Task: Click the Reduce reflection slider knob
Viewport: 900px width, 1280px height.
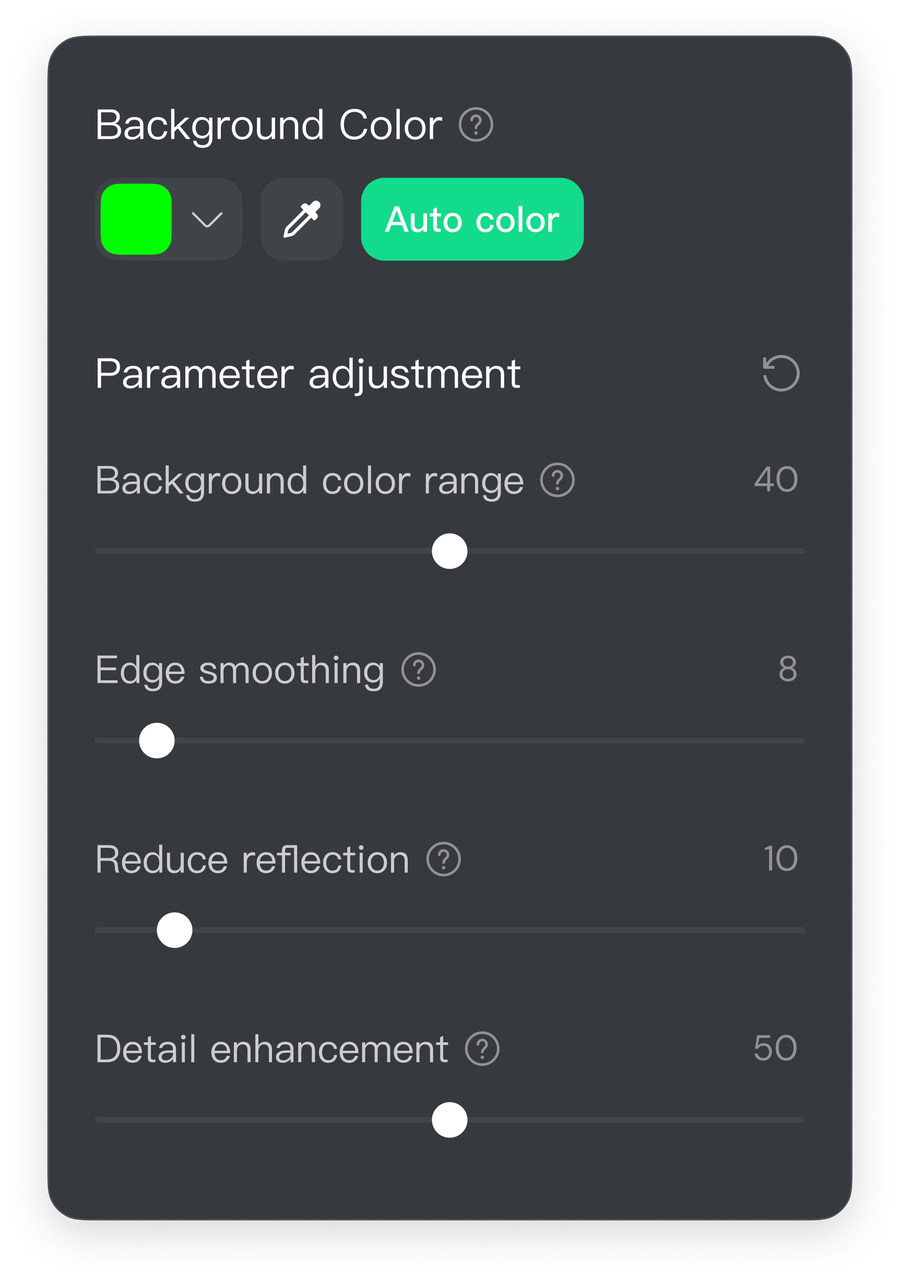Action: pos(175,930)
